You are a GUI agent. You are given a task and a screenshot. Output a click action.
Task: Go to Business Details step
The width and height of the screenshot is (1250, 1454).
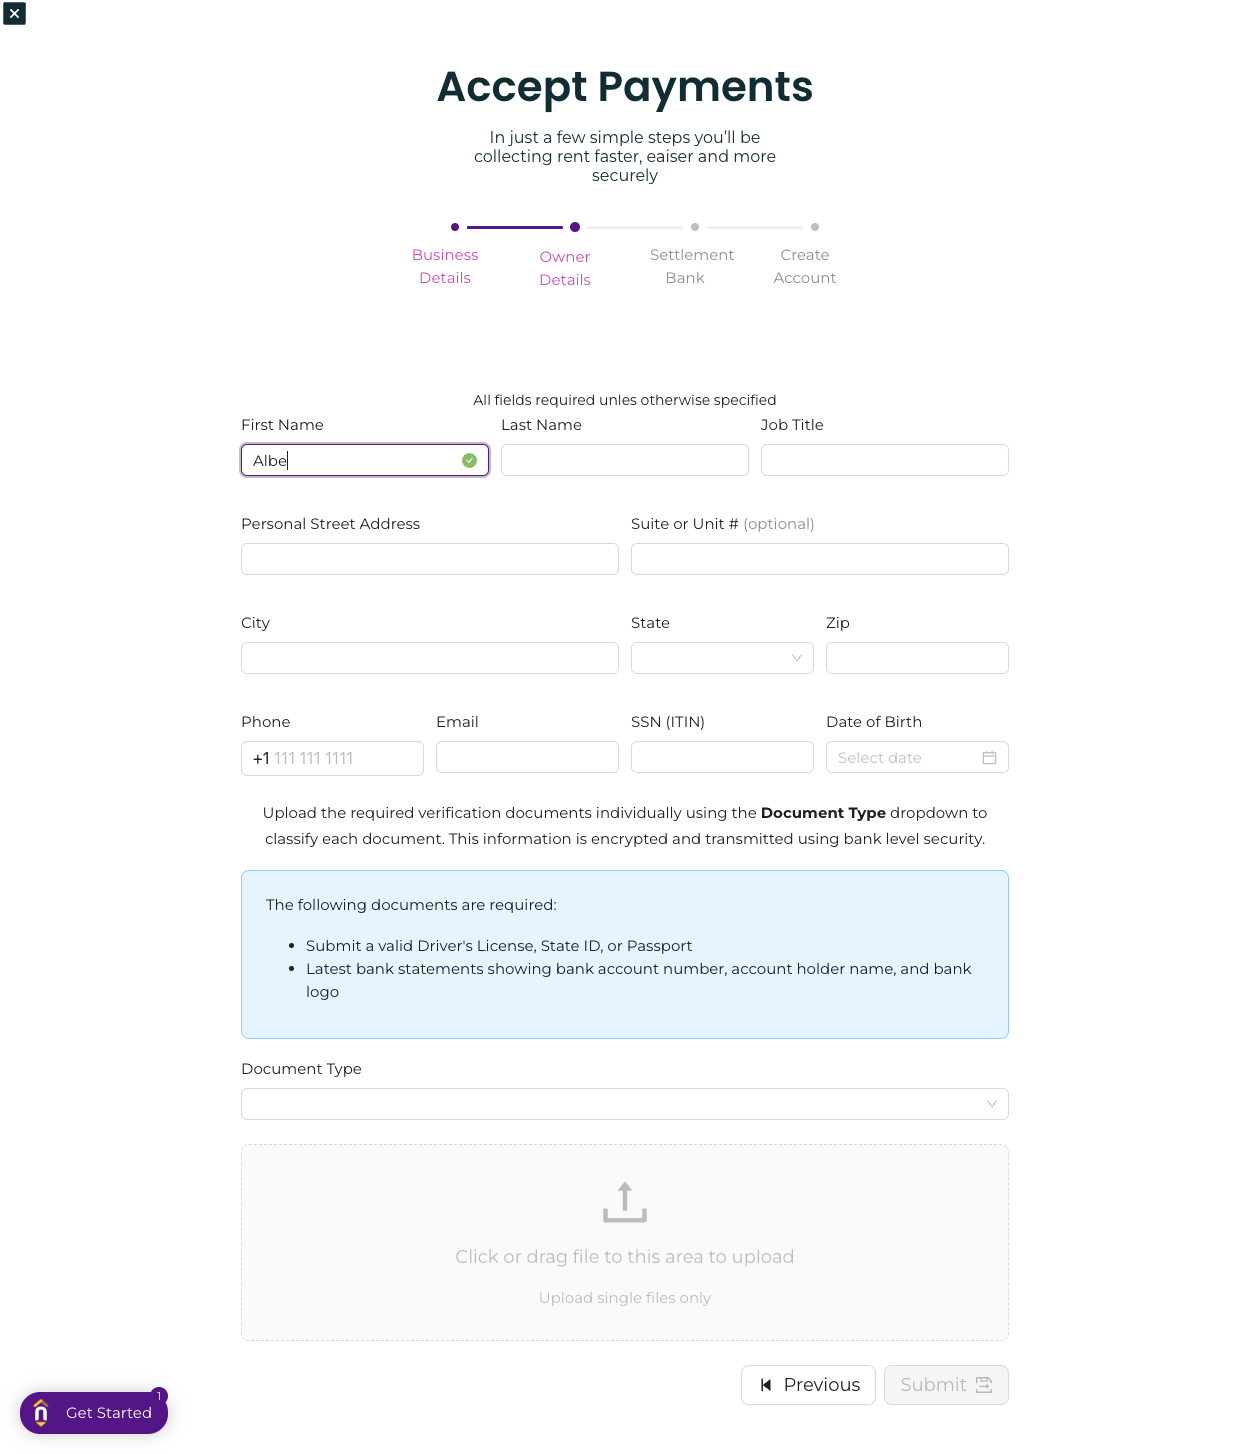(445, 266)
